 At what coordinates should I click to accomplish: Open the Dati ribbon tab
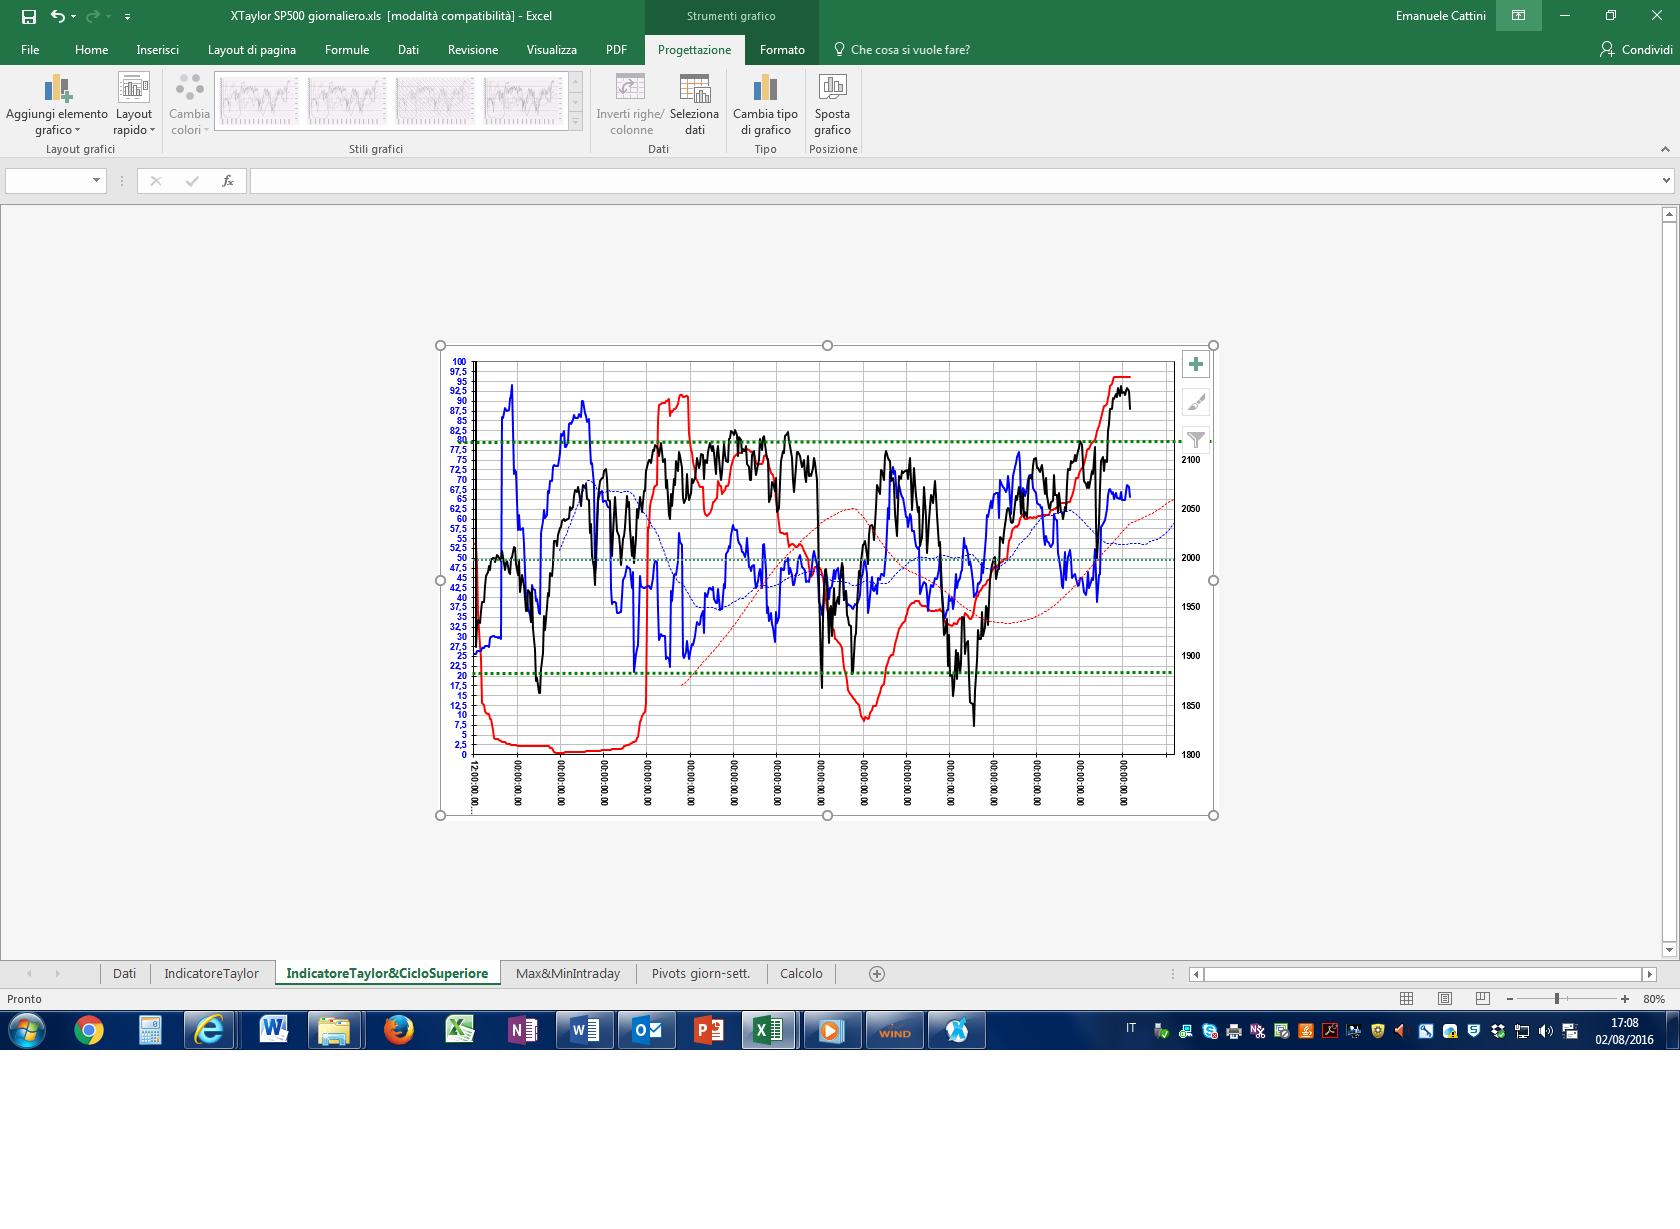point(408,50)
